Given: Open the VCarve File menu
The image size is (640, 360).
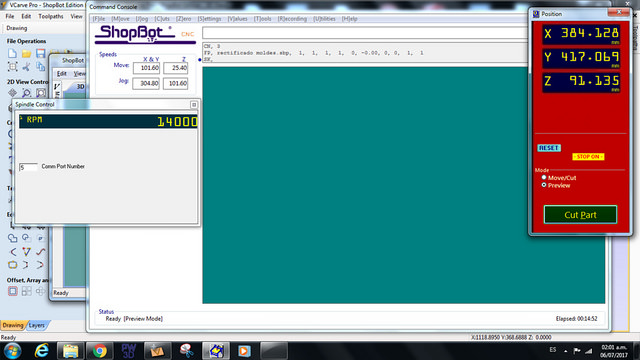Looking at the screenshot, I should tap(10, 16).
